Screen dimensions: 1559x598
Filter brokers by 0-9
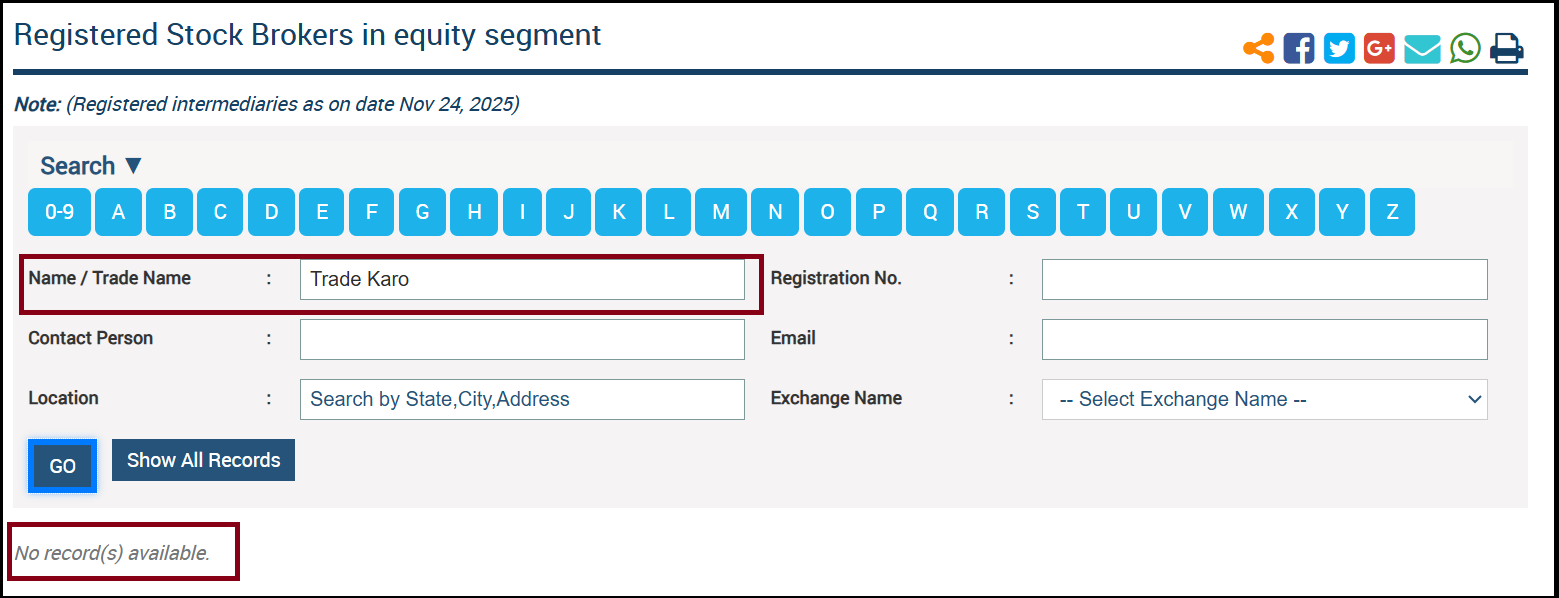click(59, 212)
